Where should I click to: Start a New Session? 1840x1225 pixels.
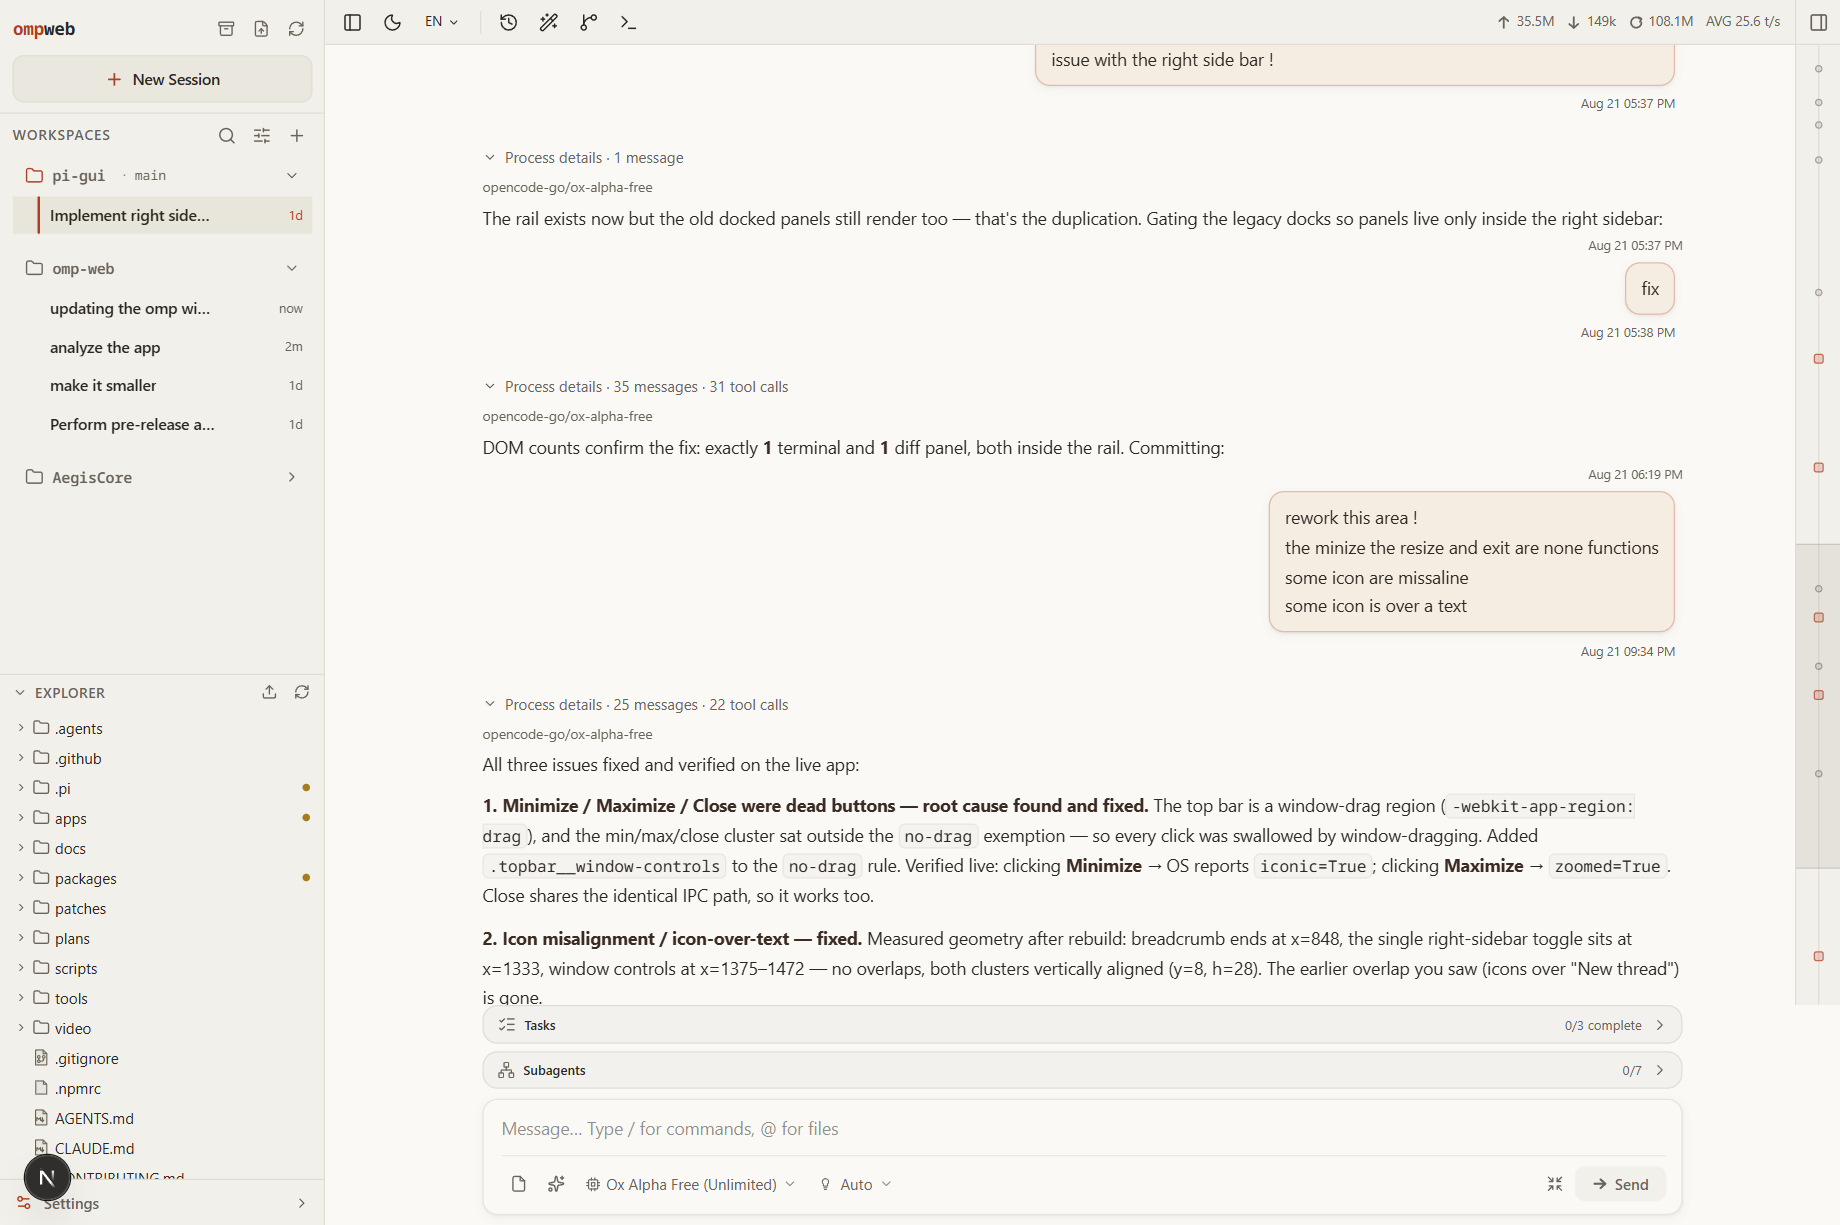[162, 79]
